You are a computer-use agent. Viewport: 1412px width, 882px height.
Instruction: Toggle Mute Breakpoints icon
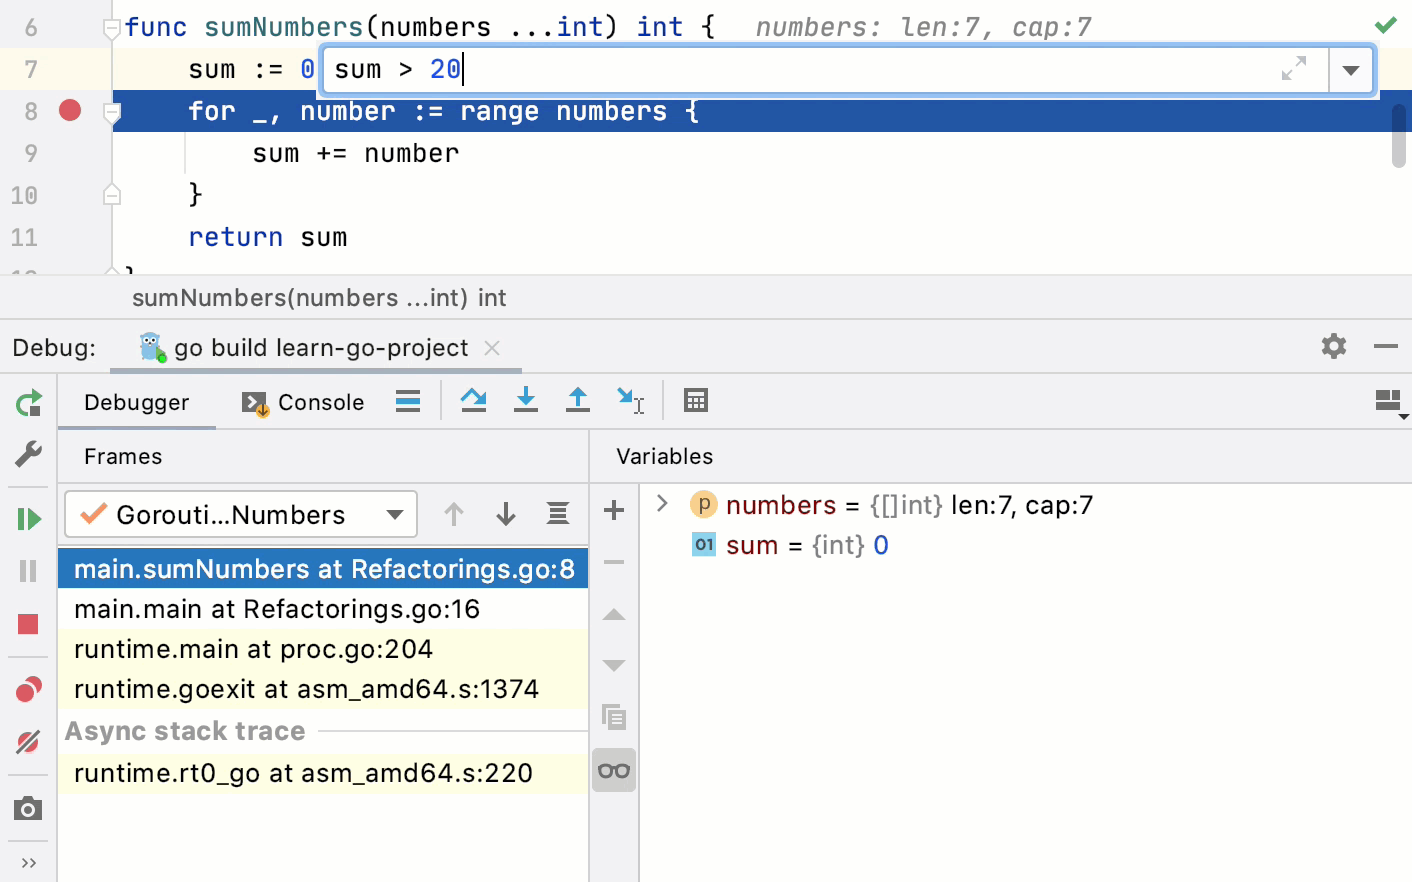point(28,742)
